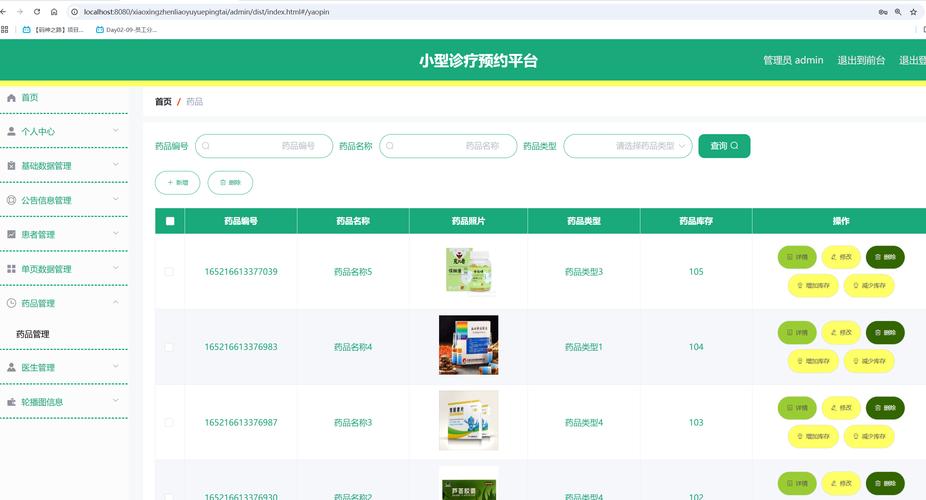The image size is (926, 500).
Task: Click the magnifier icon in 药品编号 search box
Action: [x=206, y=146]
